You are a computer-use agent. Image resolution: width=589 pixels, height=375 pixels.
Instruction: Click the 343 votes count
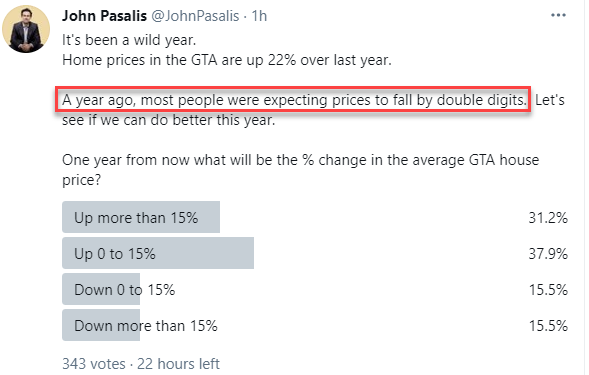pos(94,364)
